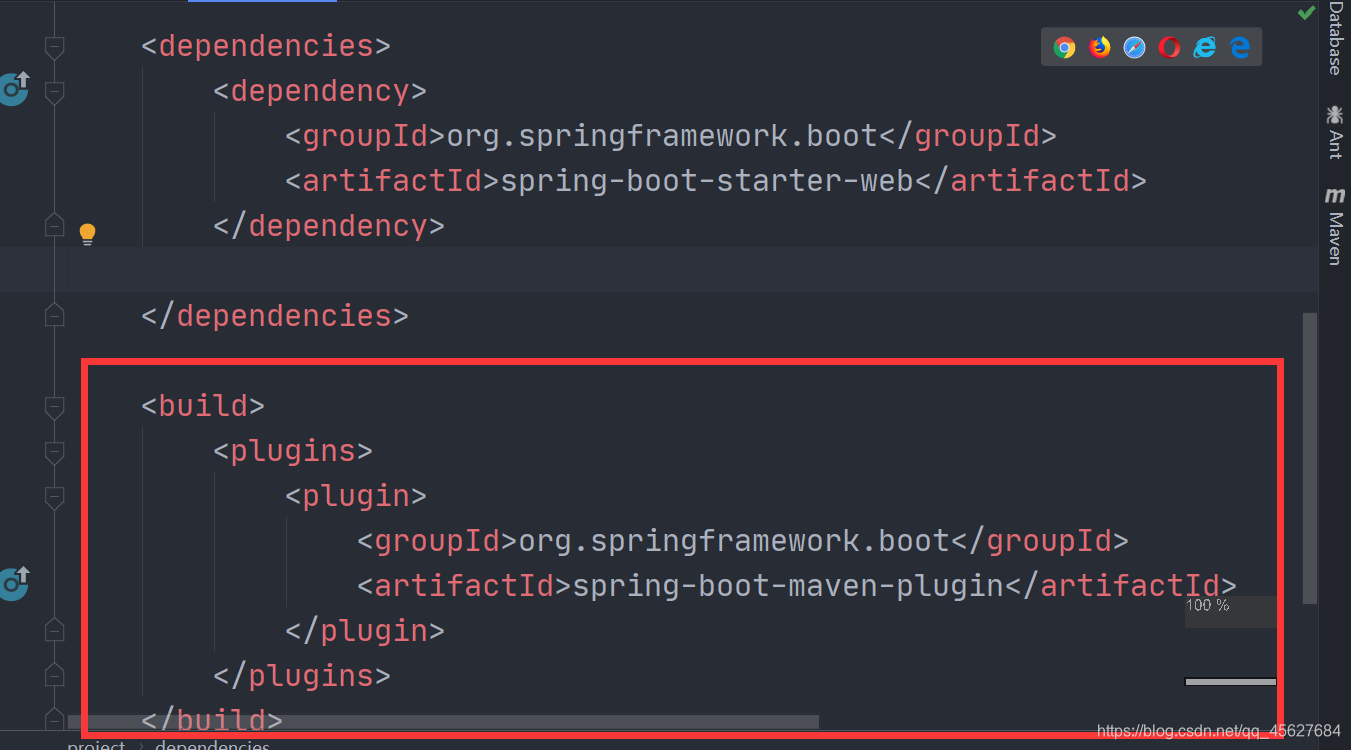1351x750 pixels.
Task: Open the pom preview in Firefox
Action: (1100, 47)
